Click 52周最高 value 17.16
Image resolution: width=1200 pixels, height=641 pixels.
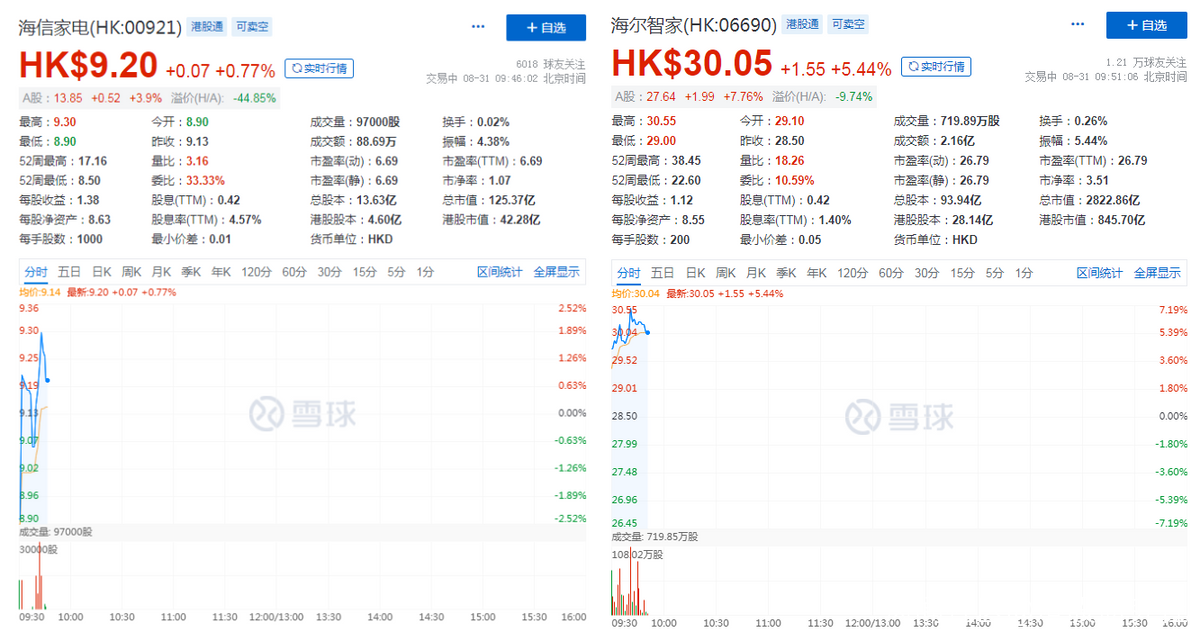94,161
